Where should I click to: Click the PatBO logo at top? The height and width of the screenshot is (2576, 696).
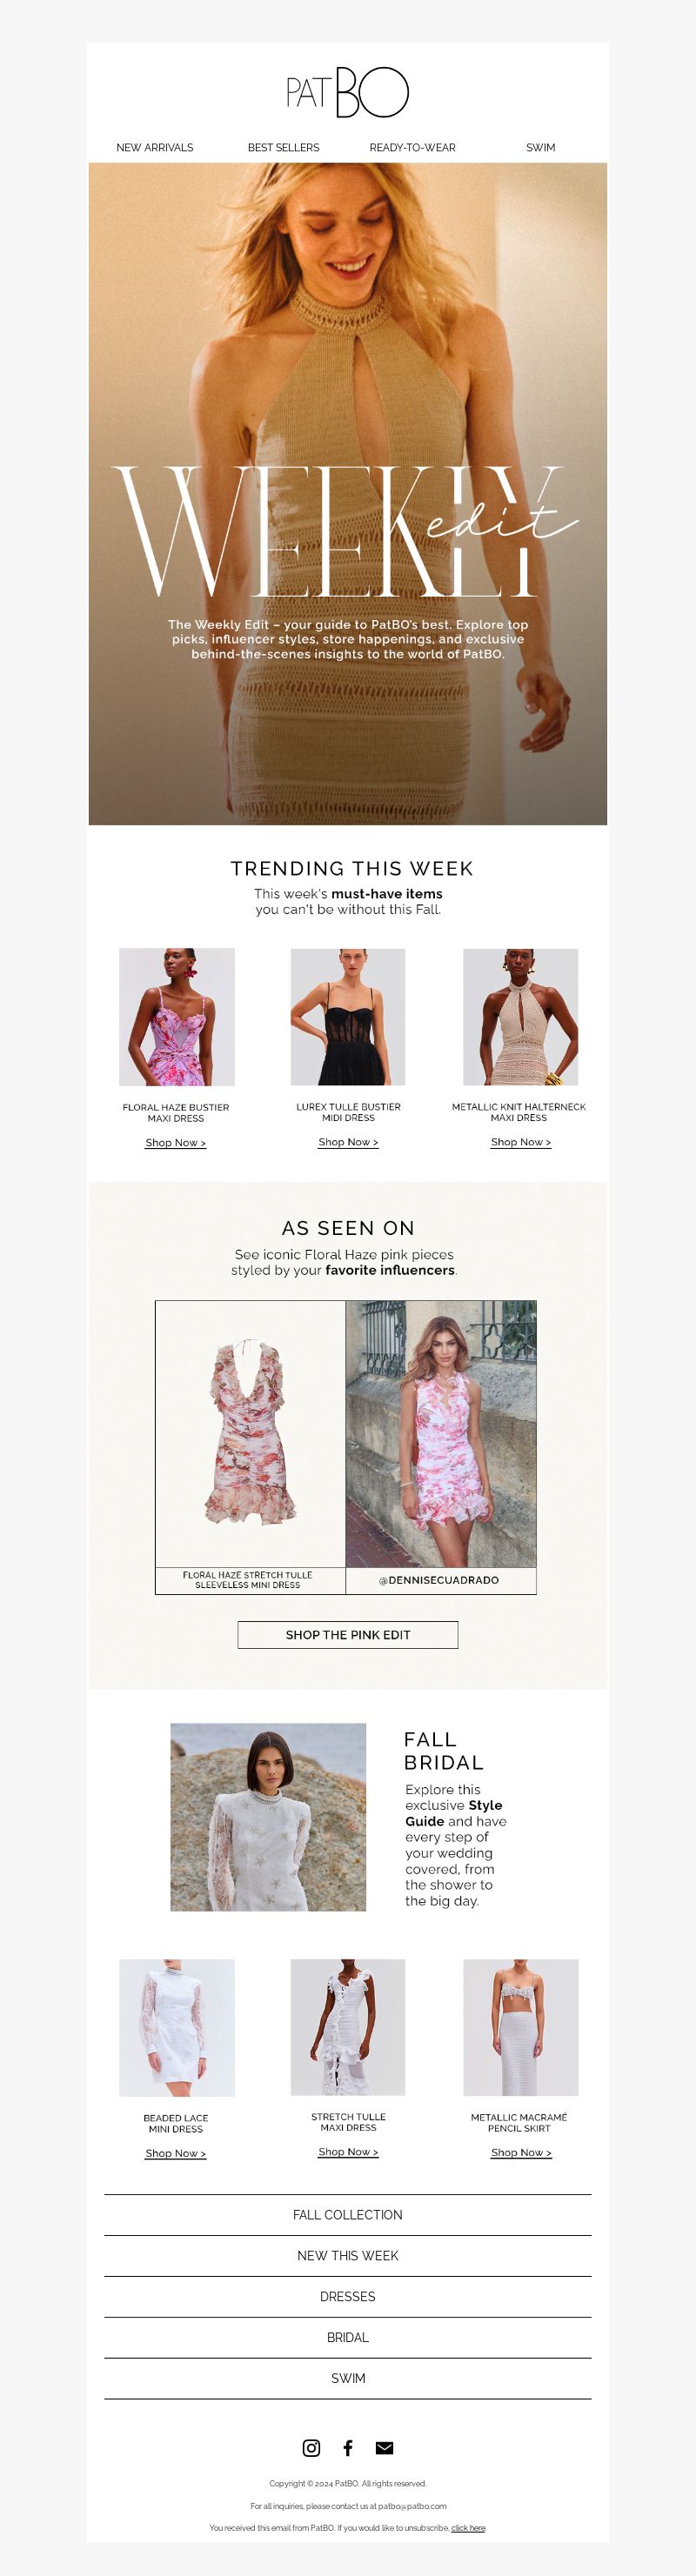(348, 93)
